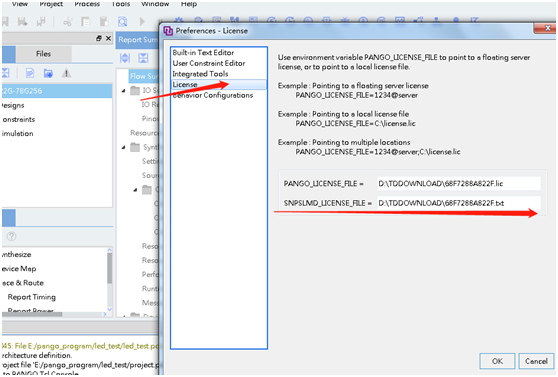Image resolution: width=558 pixels, height=377 pixels.
Task: Click the Save As toolbar icon
Action: [22, 22]
